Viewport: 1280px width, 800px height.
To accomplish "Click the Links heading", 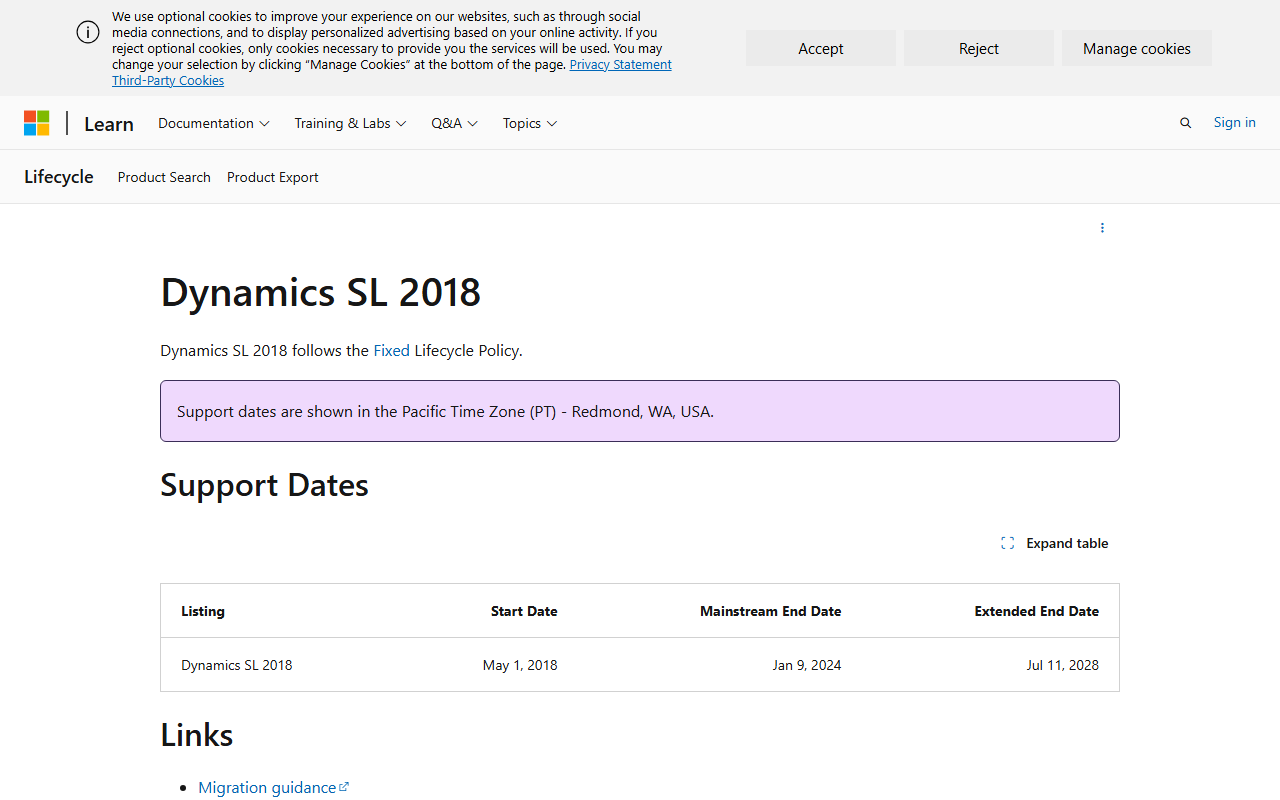I will pos(197,735).
